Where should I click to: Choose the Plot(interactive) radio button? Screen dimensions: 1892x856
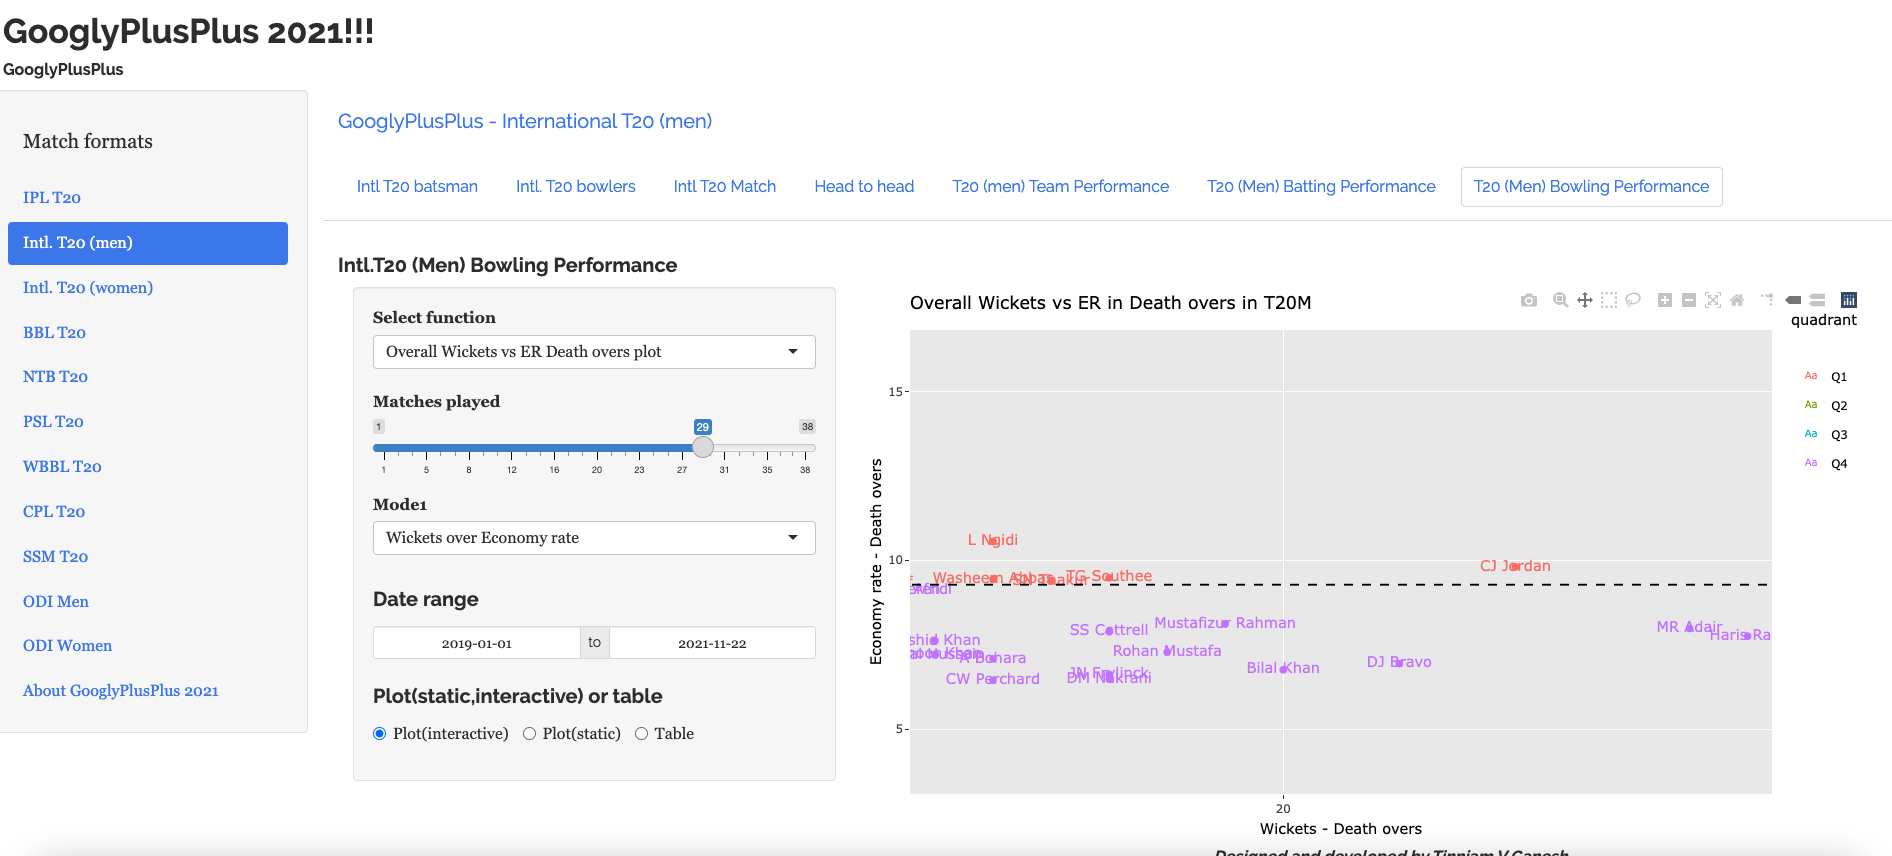380,734
